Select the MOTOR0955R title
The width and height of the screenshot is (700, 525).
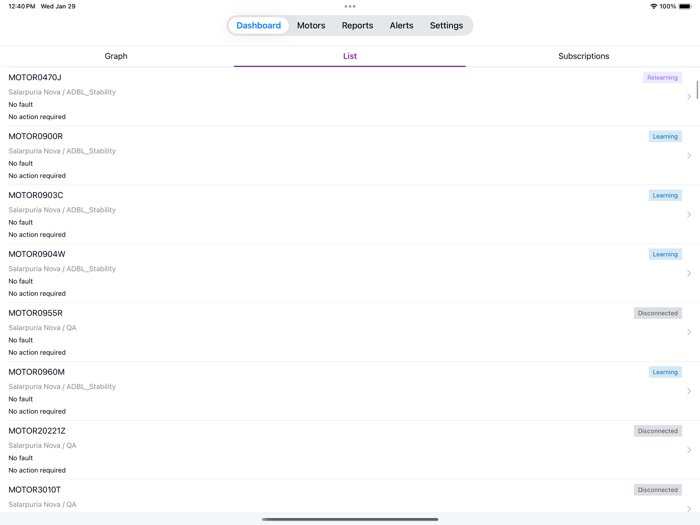pos(36,313)
